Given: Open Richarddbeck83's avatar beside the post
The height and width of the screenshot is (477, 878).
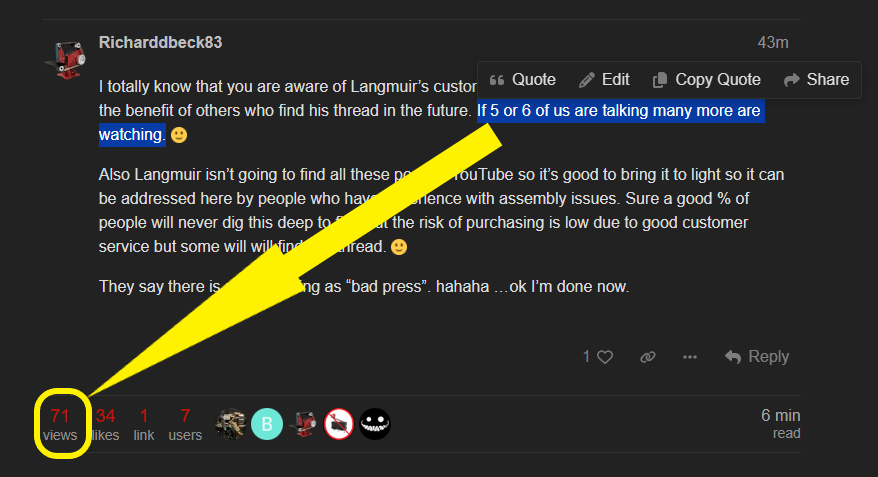Looking at the screenshot, I should [x=66, y=59].
